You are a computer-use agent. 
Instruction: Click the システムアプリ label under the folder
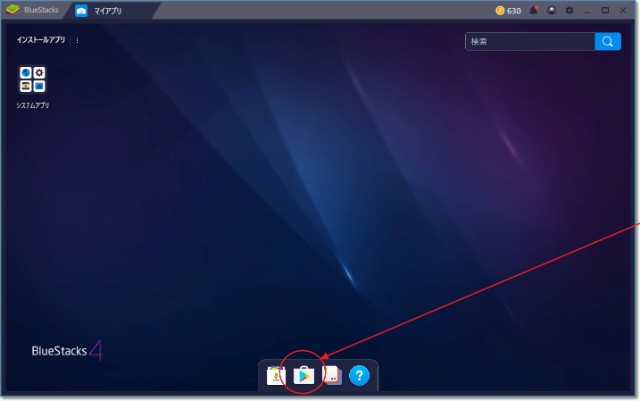[33, 105]
